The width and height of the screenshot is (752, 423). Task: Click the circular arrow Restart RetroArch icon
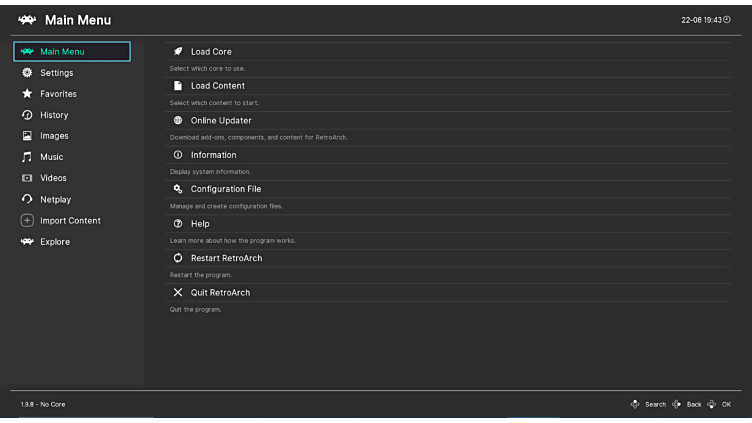click(178, 258)
